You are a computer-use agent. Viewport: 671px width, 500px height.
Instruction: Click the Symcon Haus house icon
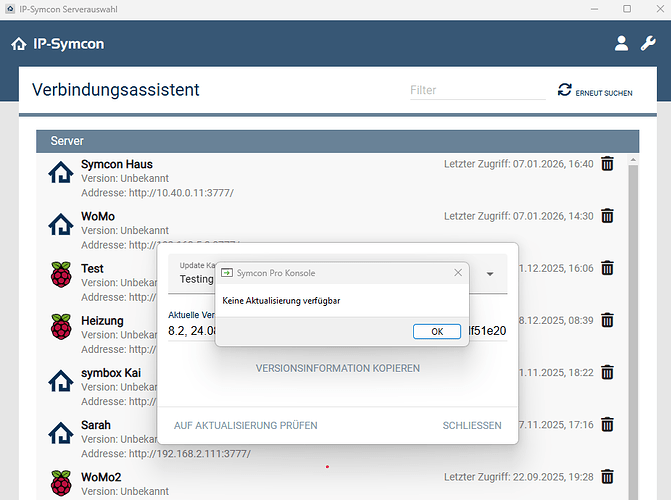(61, 172)
